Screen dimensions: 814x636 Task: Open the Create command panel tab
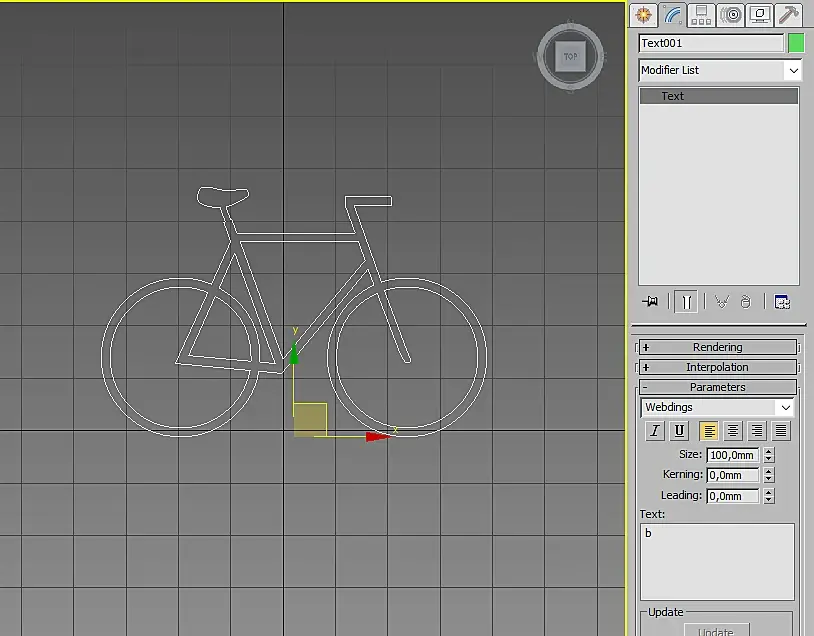[x=643, y=14]
